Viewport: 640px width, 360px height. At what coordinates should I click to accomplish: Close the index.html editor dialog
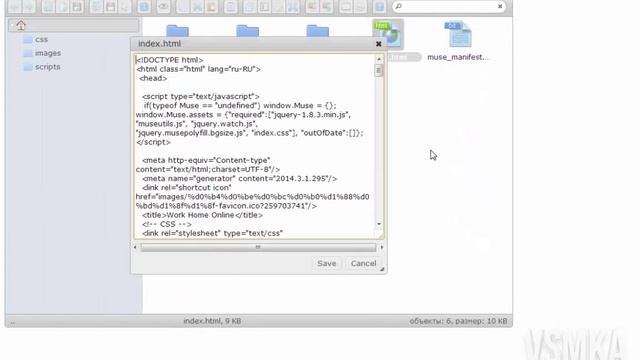(x=378, y=44)
